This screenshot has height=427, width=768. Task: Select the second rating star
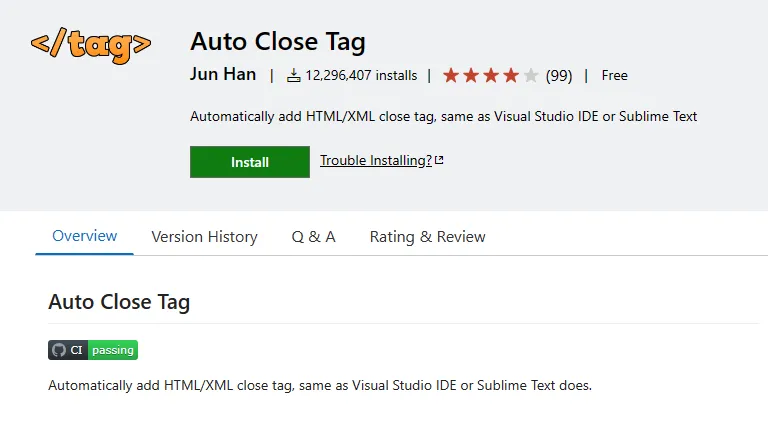[x=471, y=75]
